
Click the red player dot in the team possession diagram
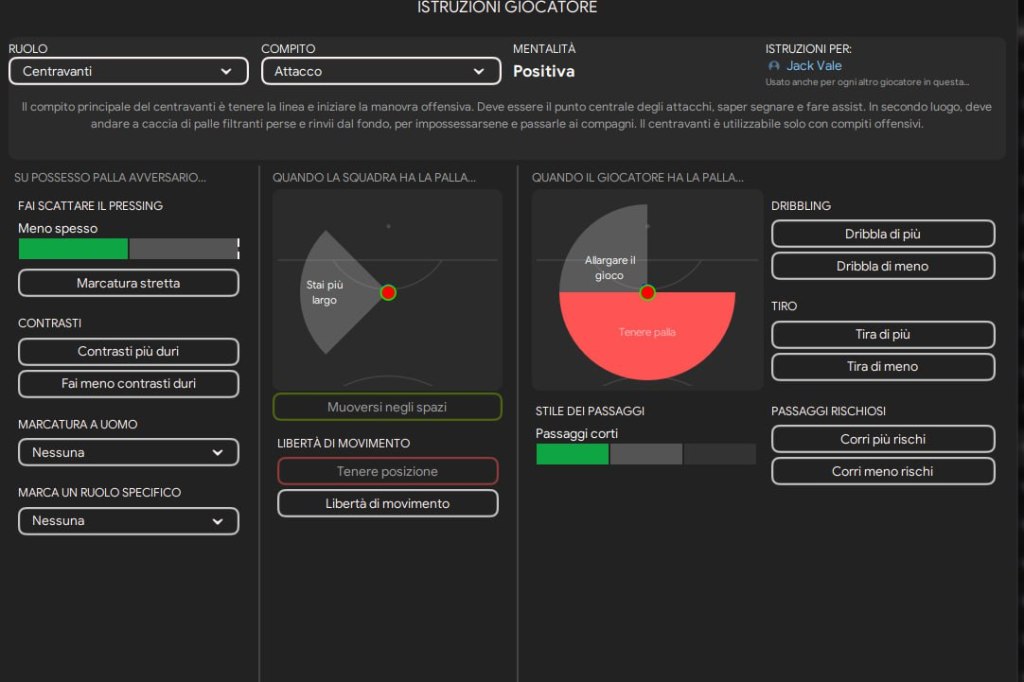click(388, 292)
